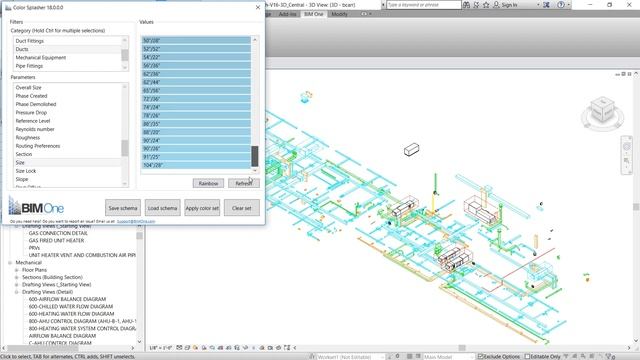The image size is (640, 360).
Task: Select Pipe Fittings category
Action: pyautogui.click(x=67, y=66)
